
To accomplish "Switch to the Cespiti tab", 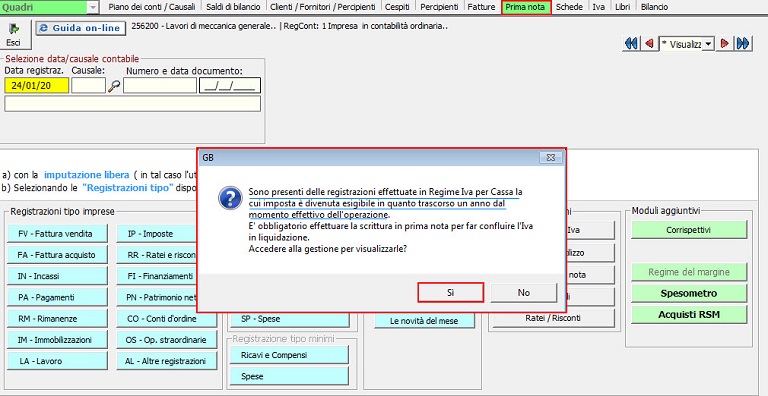I will click(x=397, y=7).
